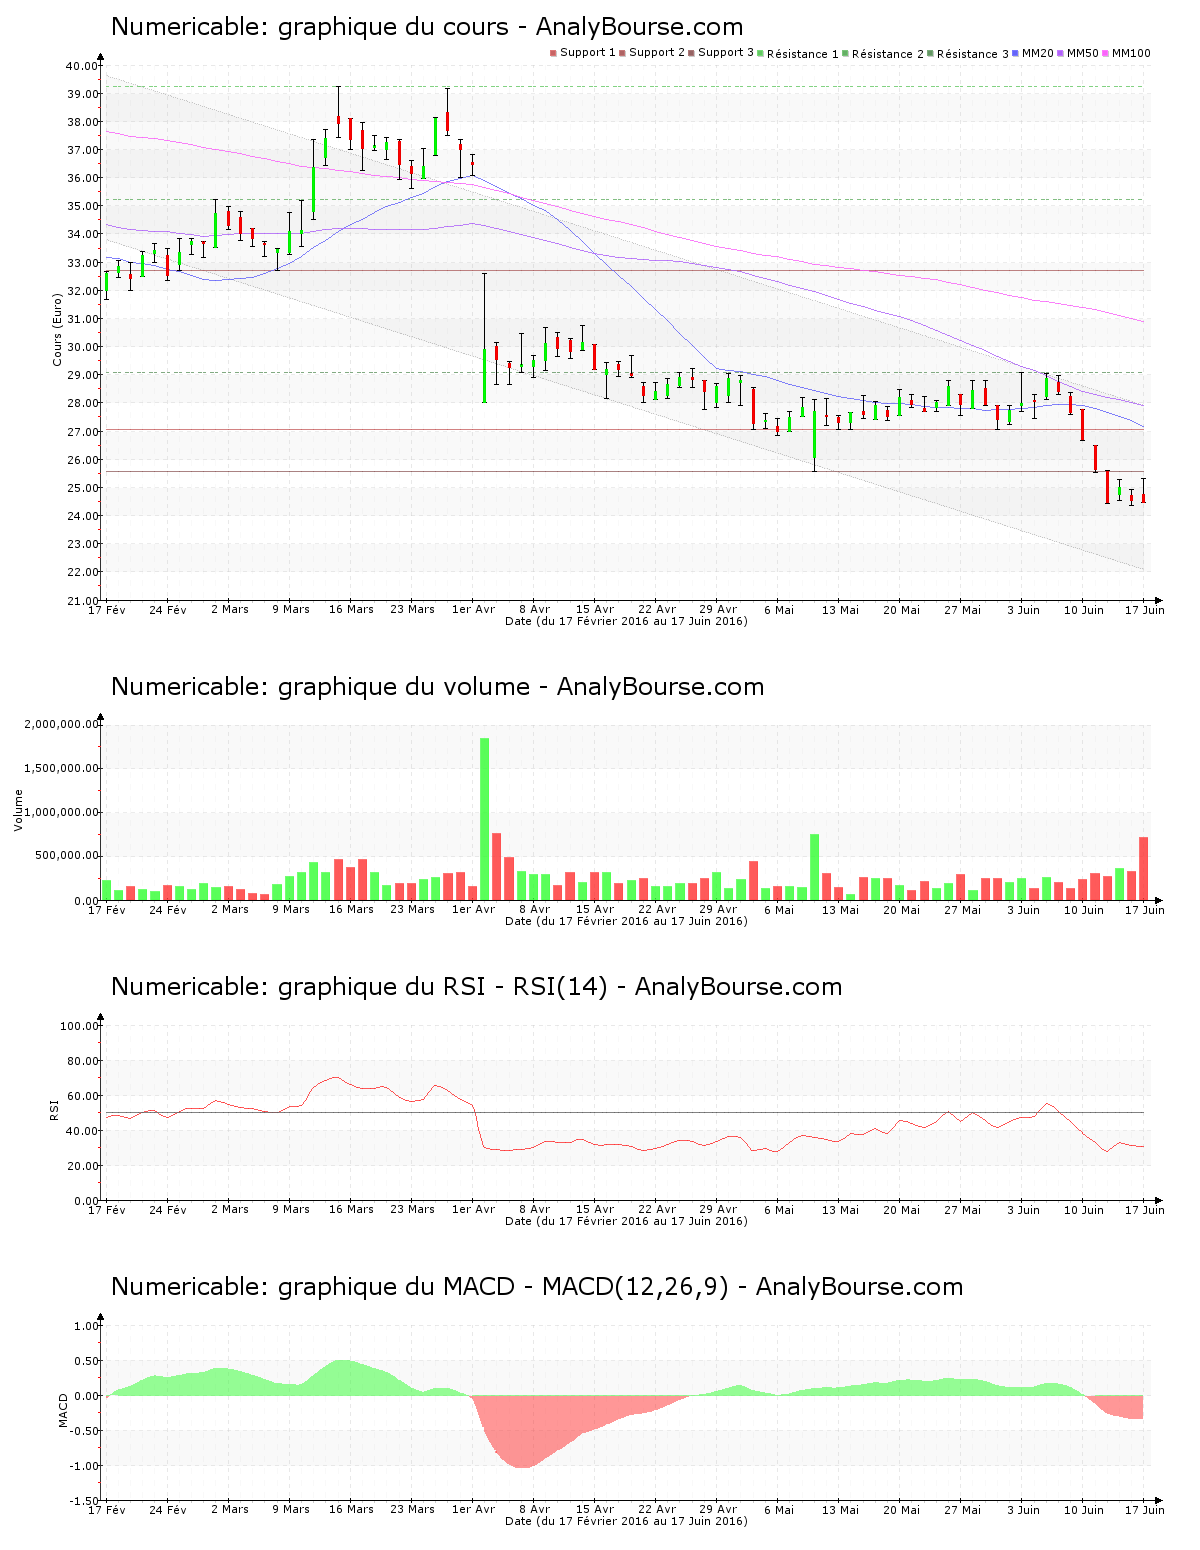
Task: Select the Résistance 3 legend entry
Action: point(968,54)
